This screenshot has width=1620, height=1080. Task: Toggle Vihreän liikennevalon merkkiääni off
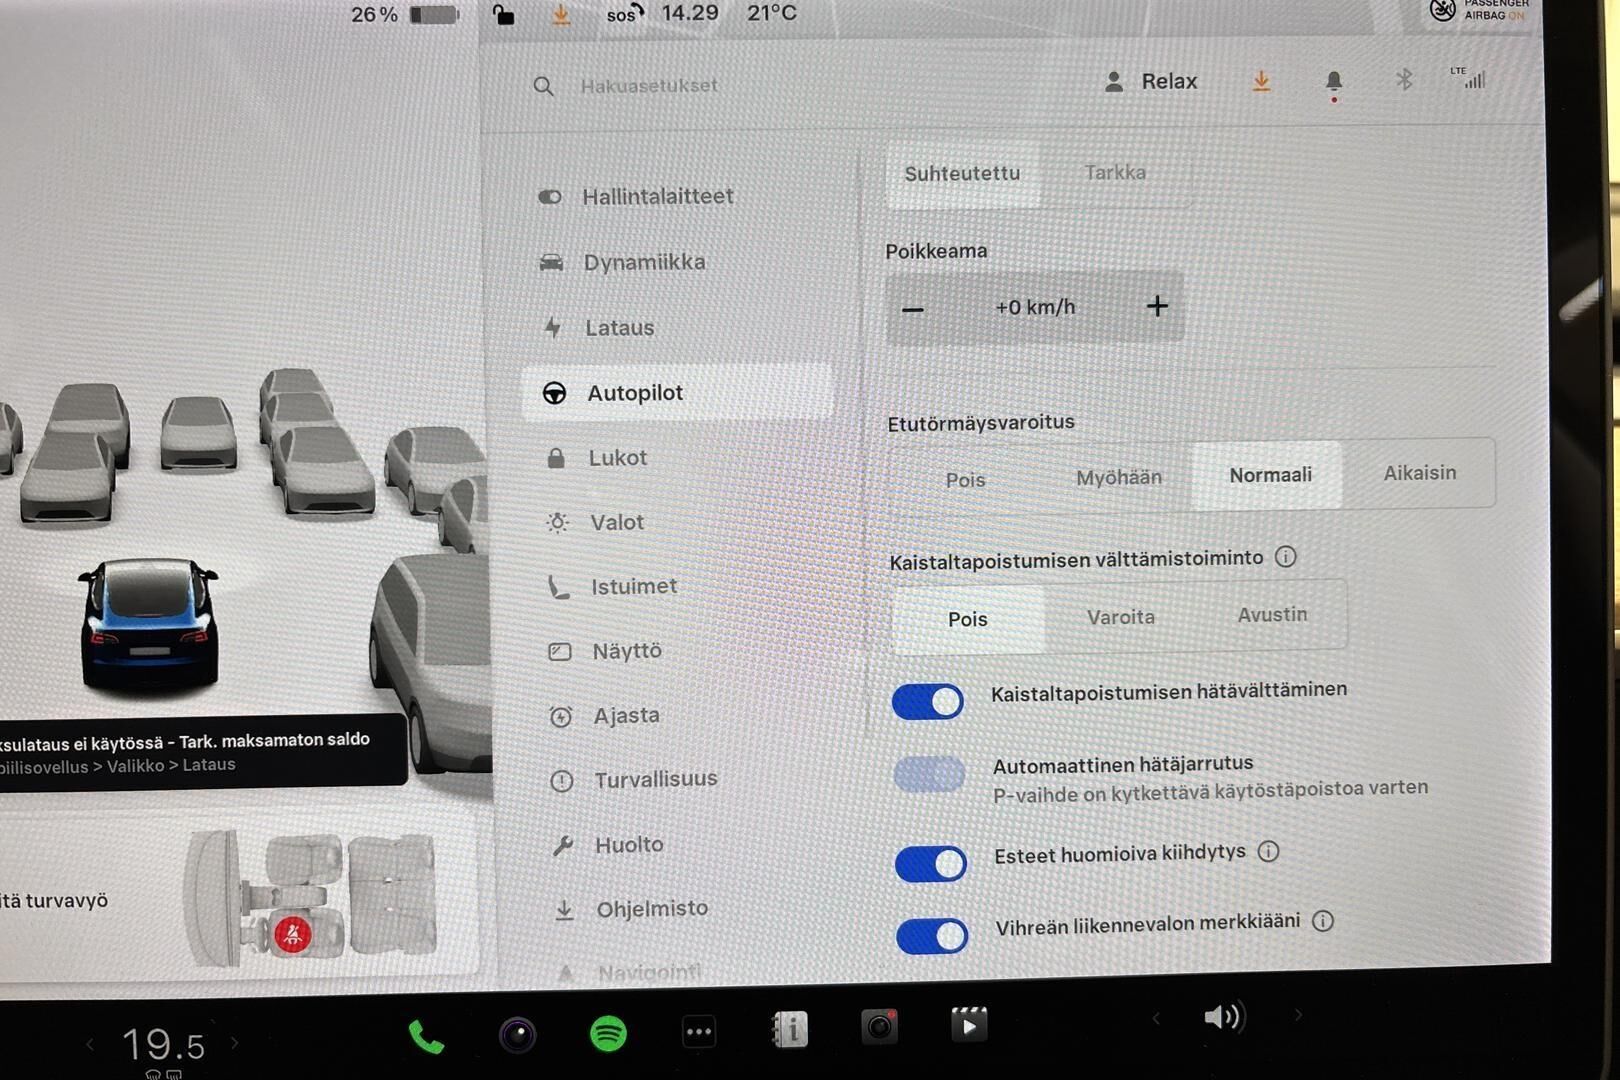[932, 936]
